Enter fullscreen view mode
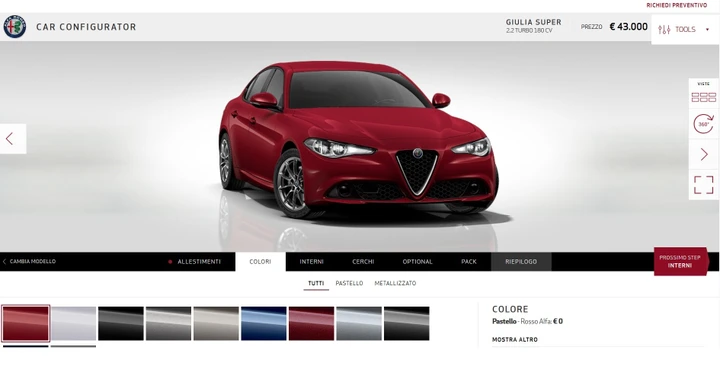The height and width of the screenshot is (369, 720). click(703, 185)
